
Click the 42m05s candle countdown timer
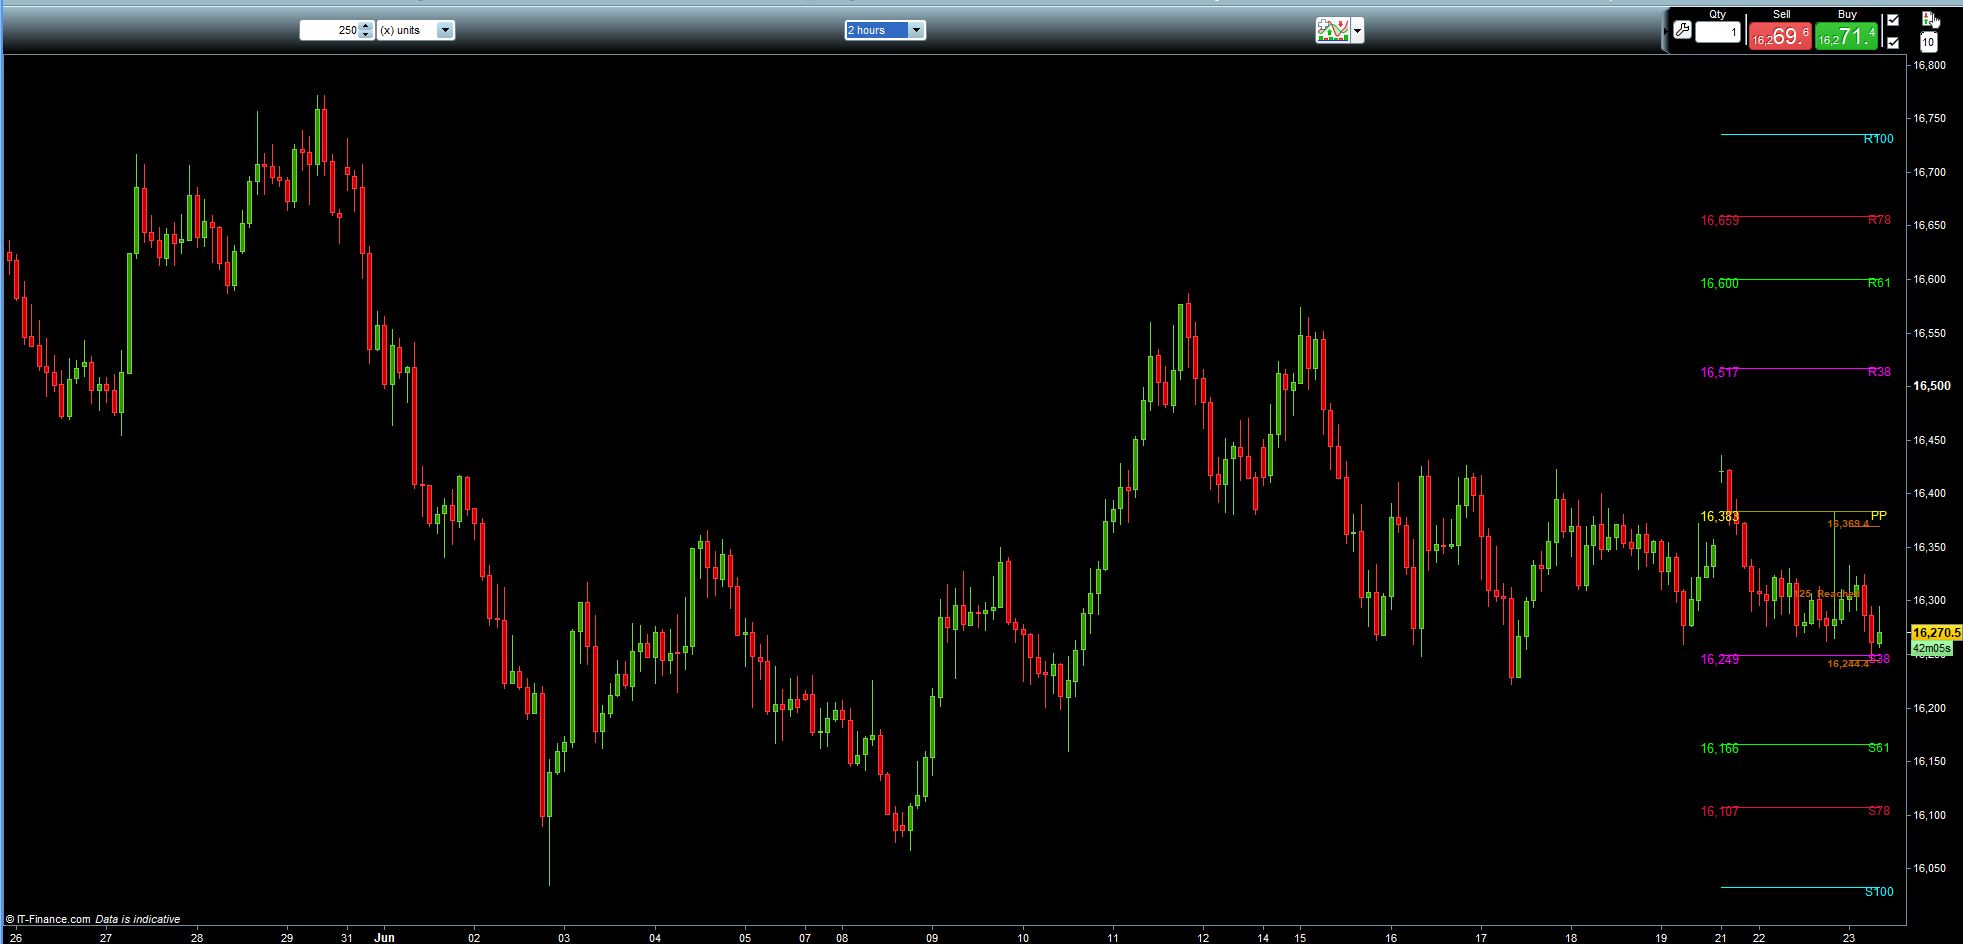[x=1931, y=649]
